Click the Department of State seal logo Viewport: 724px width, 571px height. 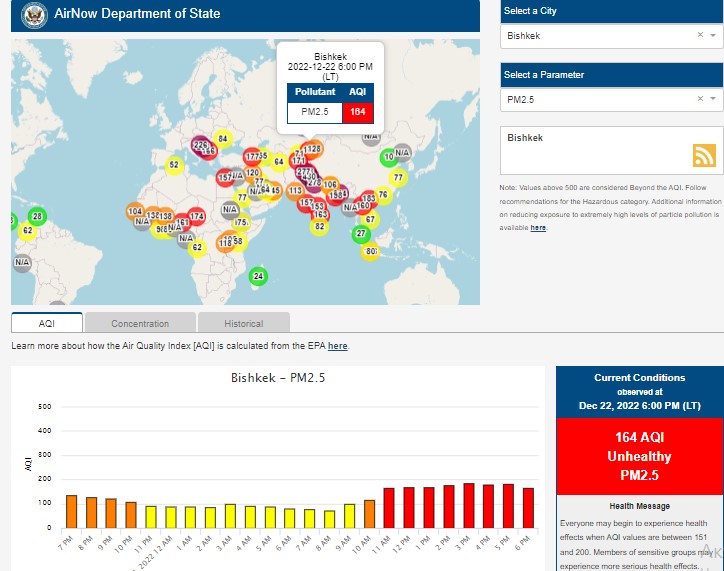[x=35, y=16]
